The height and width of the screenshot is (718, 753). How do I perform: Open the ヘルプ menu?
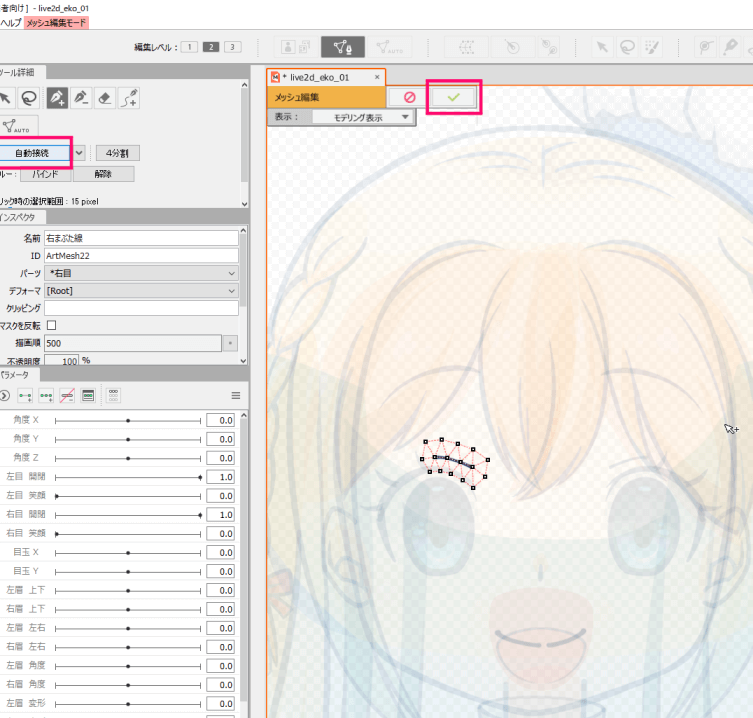point(11,23)
